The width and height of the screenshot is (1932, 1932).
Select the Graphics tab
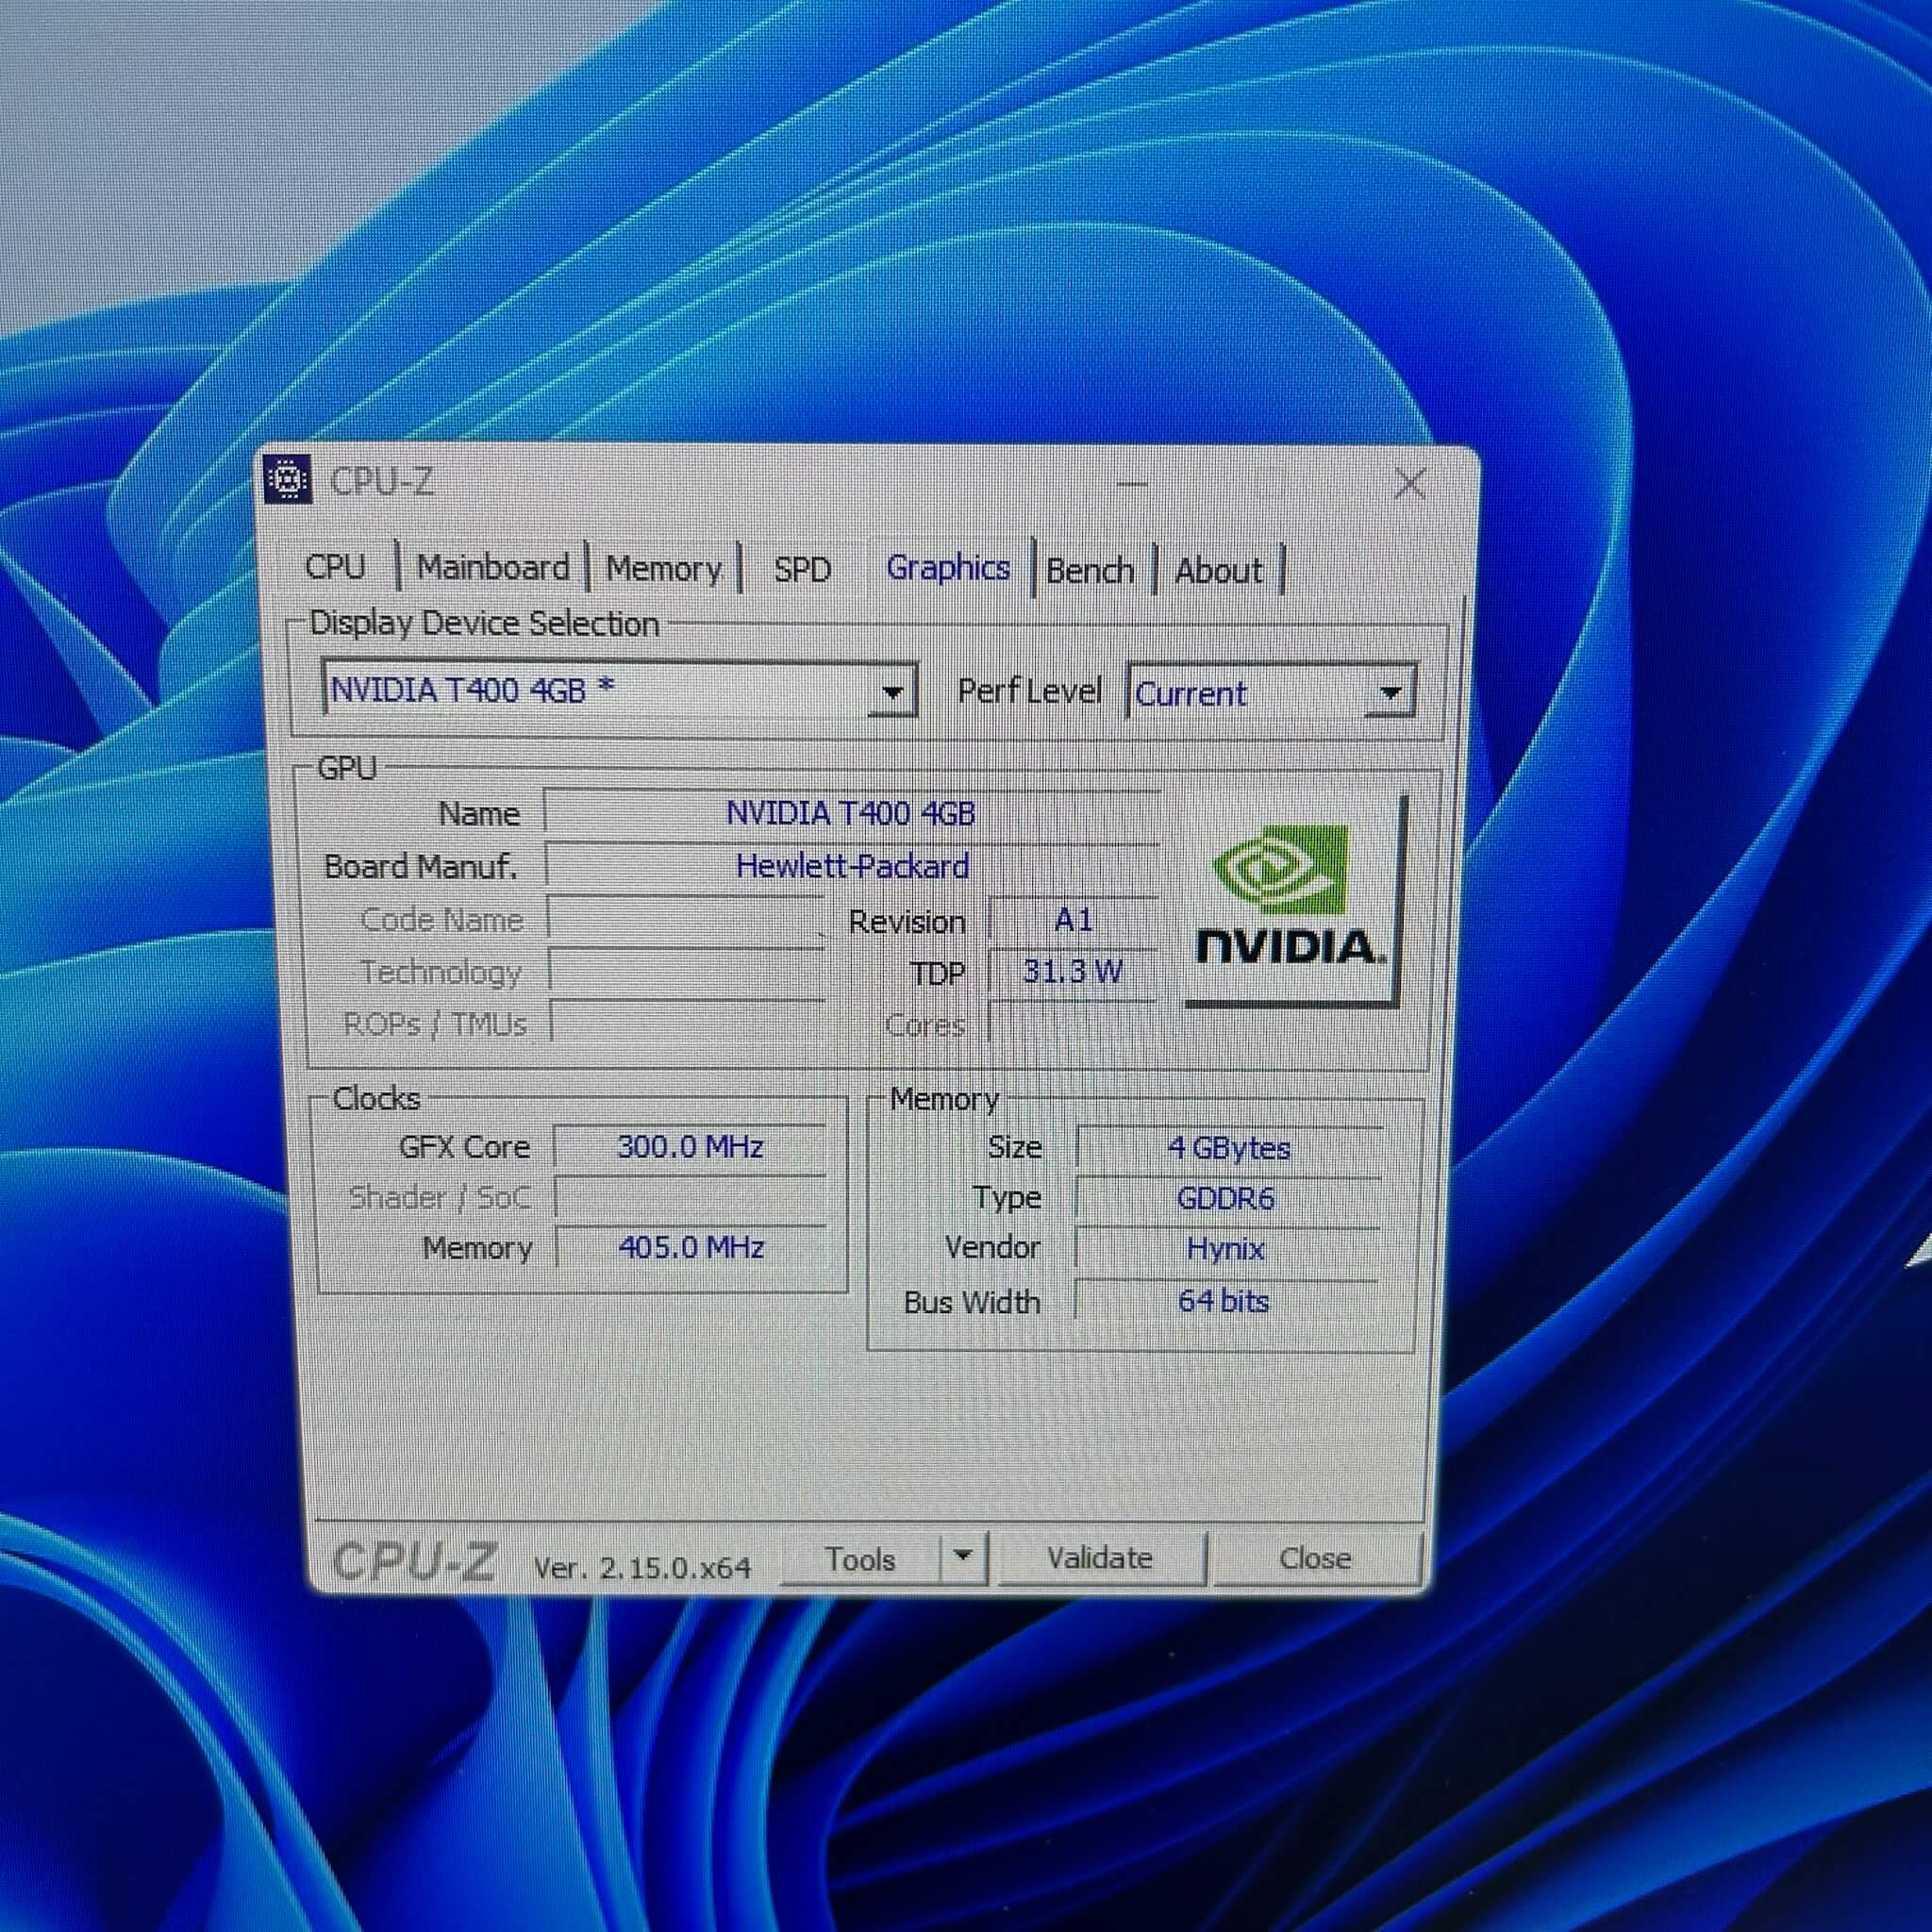click(x=948, y=568)
